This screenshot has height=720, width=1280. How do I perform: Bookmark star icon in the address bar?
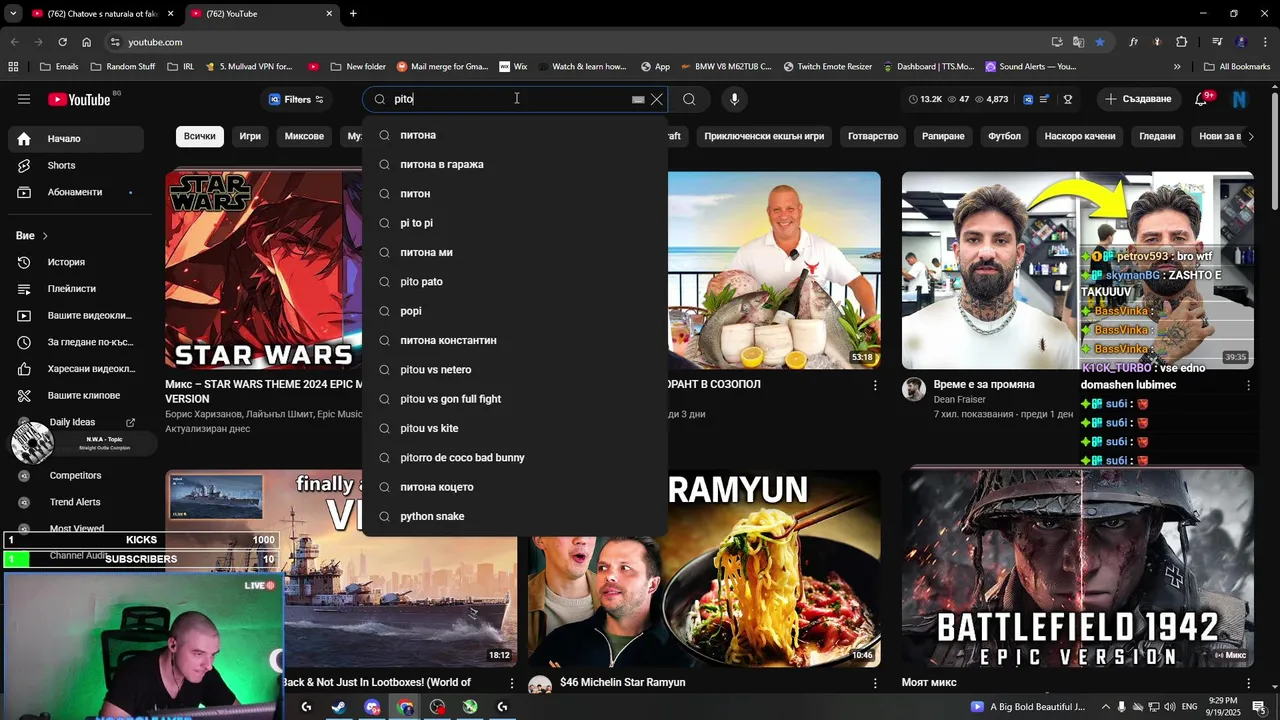(x=1100, y=42)
